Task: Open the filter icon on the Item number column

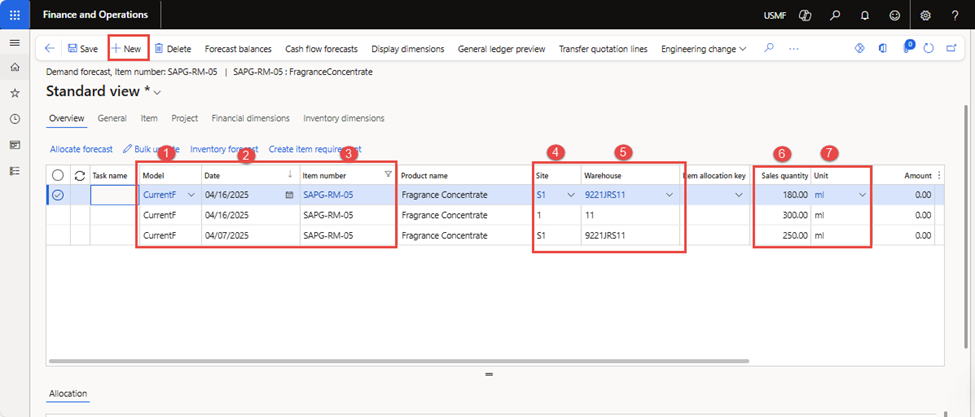Action: tap(388, 175)
